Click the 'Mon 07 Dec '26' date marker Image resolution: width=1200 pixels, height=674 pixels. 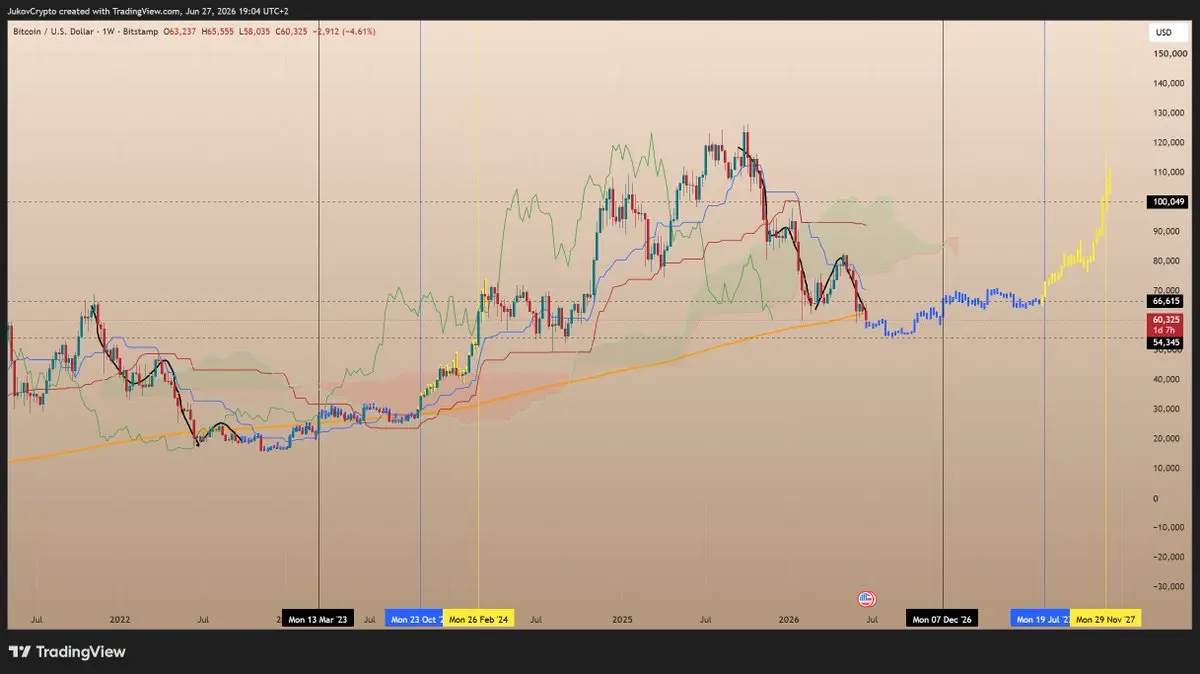coord(940,620)
